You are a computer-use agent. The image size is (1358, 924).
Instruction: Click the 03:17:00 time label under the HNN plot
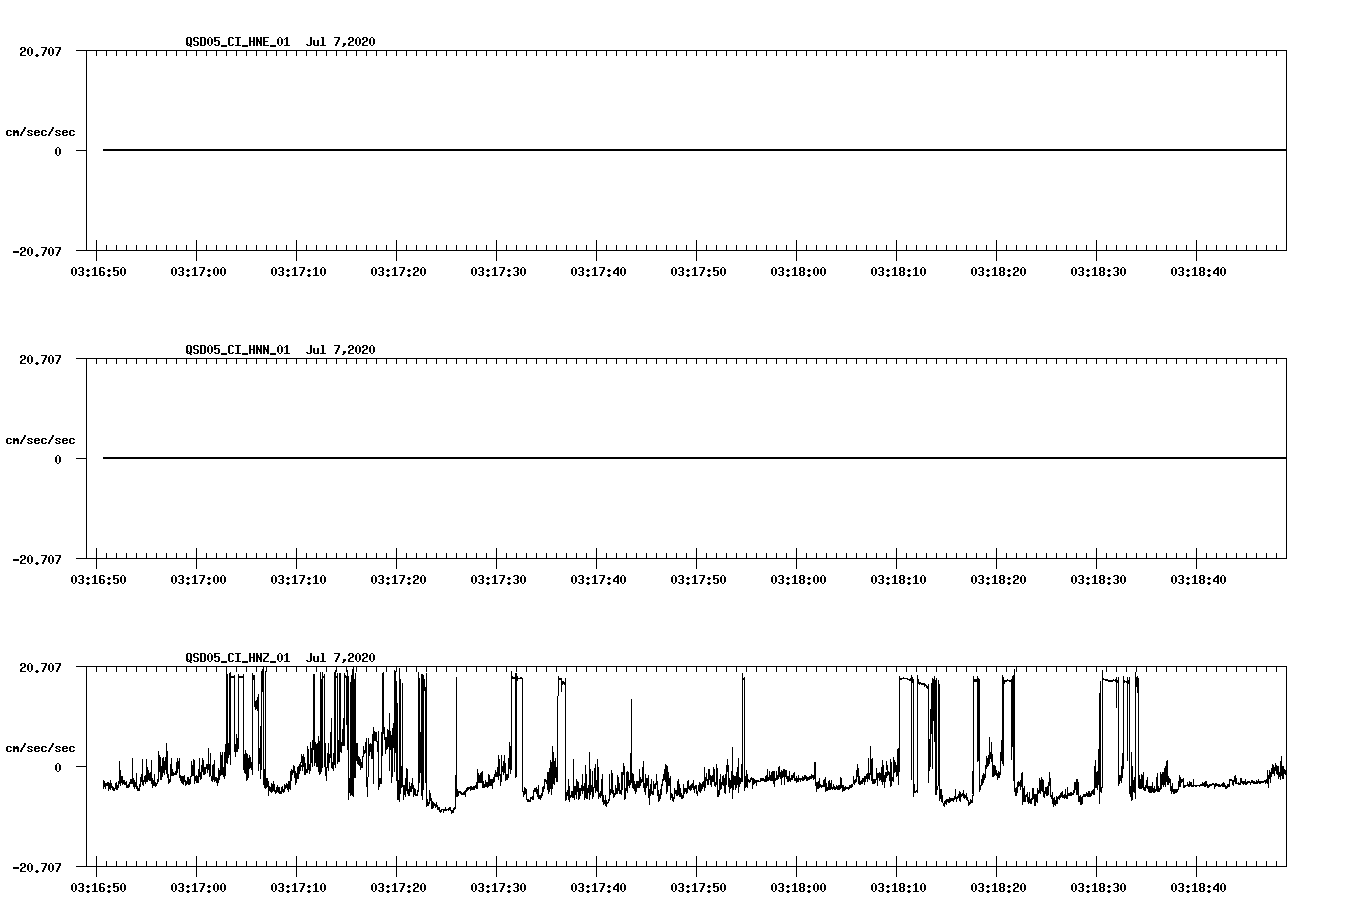(198, 579)
